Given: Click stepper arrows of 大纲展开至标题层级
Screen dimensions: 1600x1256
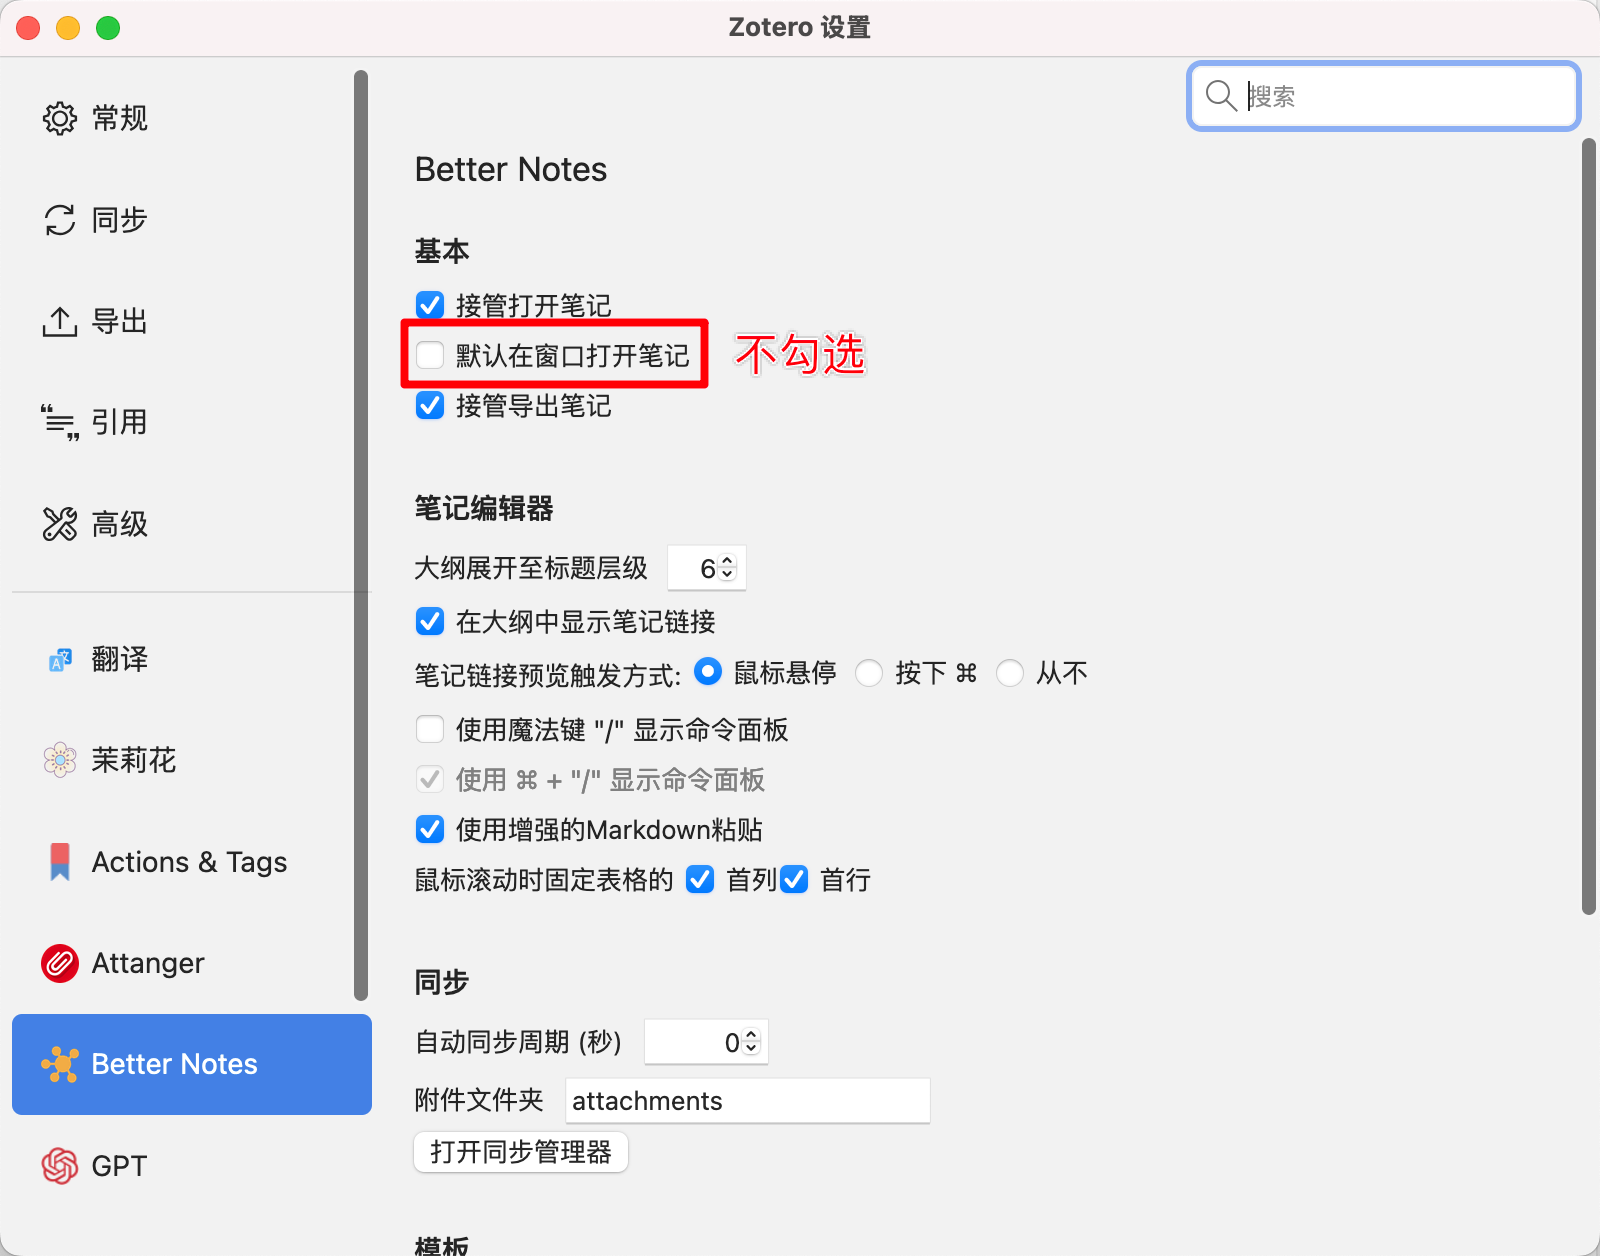Looking at the screenshot, I should [x=727, y=568].
